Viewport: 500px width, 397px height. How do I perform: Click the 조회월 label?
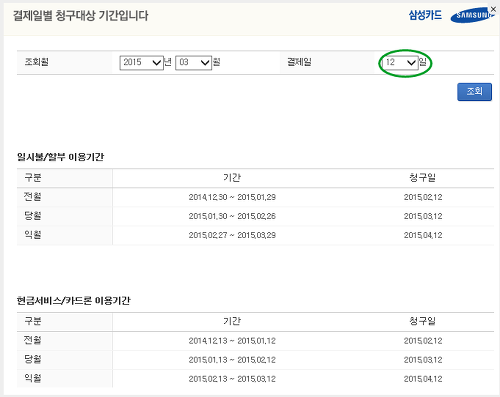tap(37, 62)
